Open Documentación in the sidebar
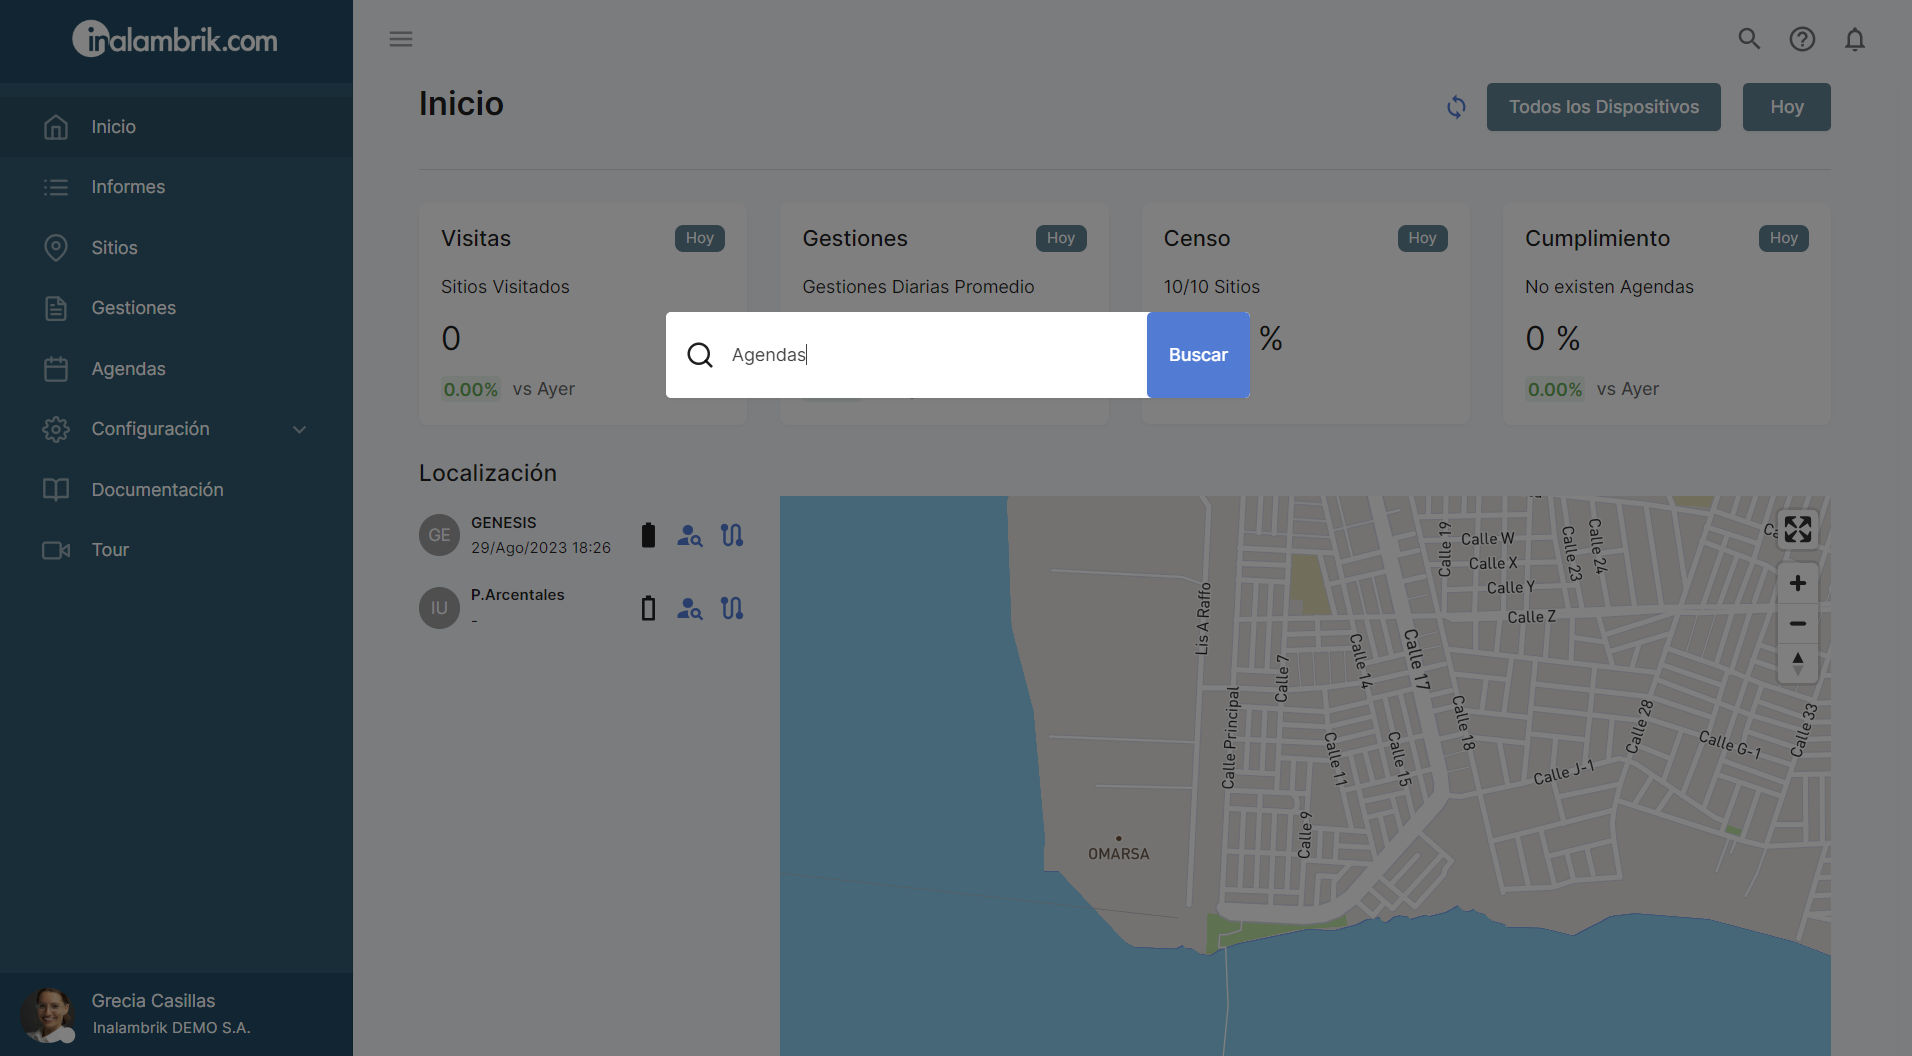 (x=176, y=490)
